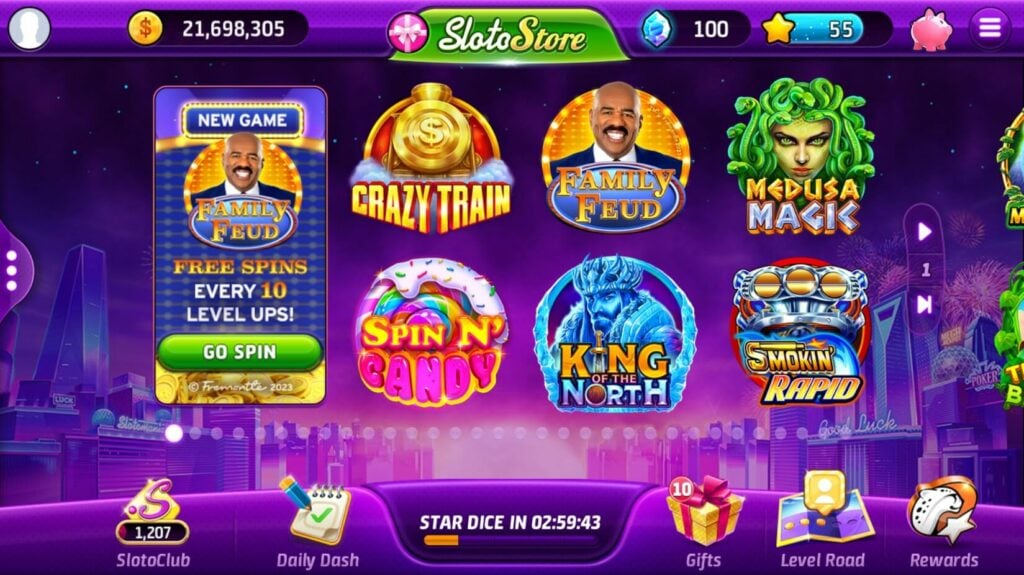This screenshot has height=575, width=1024.
Task: Open the Rewards cheetah icon
Action: click(x=943, y=511)
